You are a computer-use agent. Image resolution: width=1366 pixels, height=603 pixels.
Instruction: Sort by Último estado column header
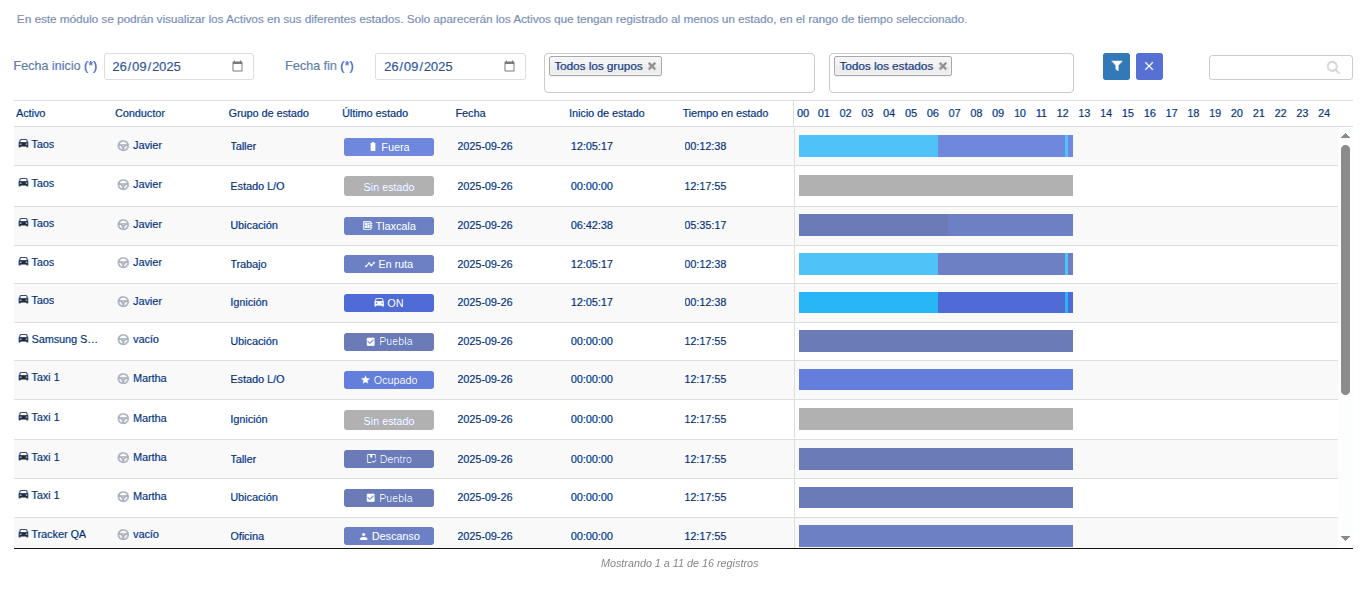pos(375,113)
